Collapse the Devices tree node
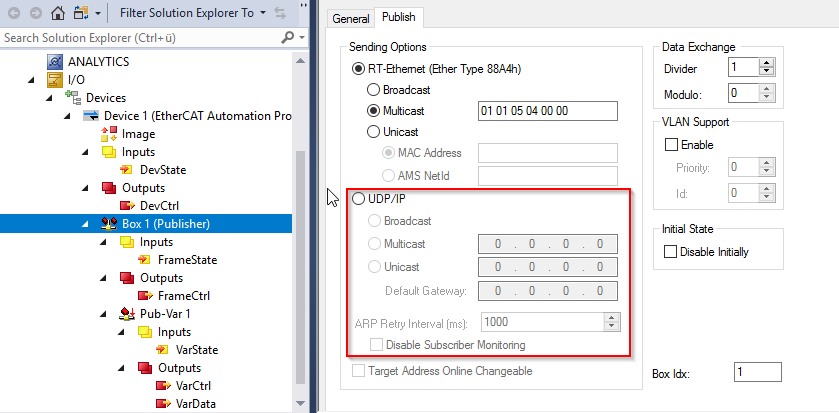The width and height of the screenshot is (839, 413). click(x=50, y=98)
